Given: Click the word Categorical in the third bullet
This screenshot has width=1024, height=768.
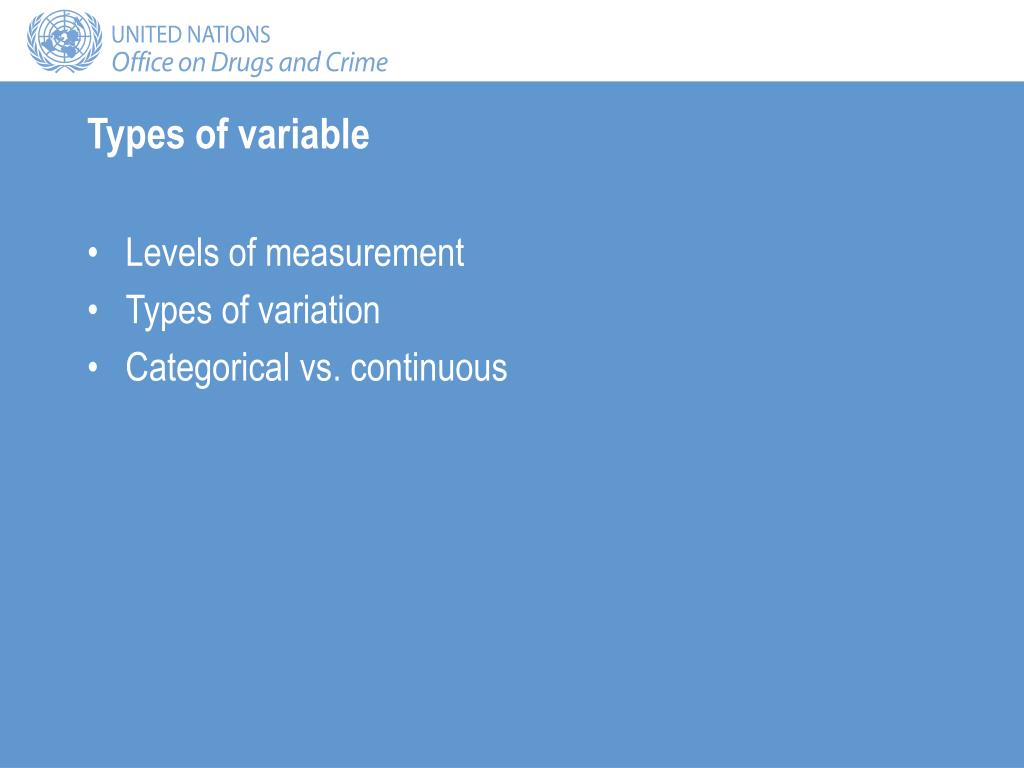Looking at the screenshot, I should (208, 368).
